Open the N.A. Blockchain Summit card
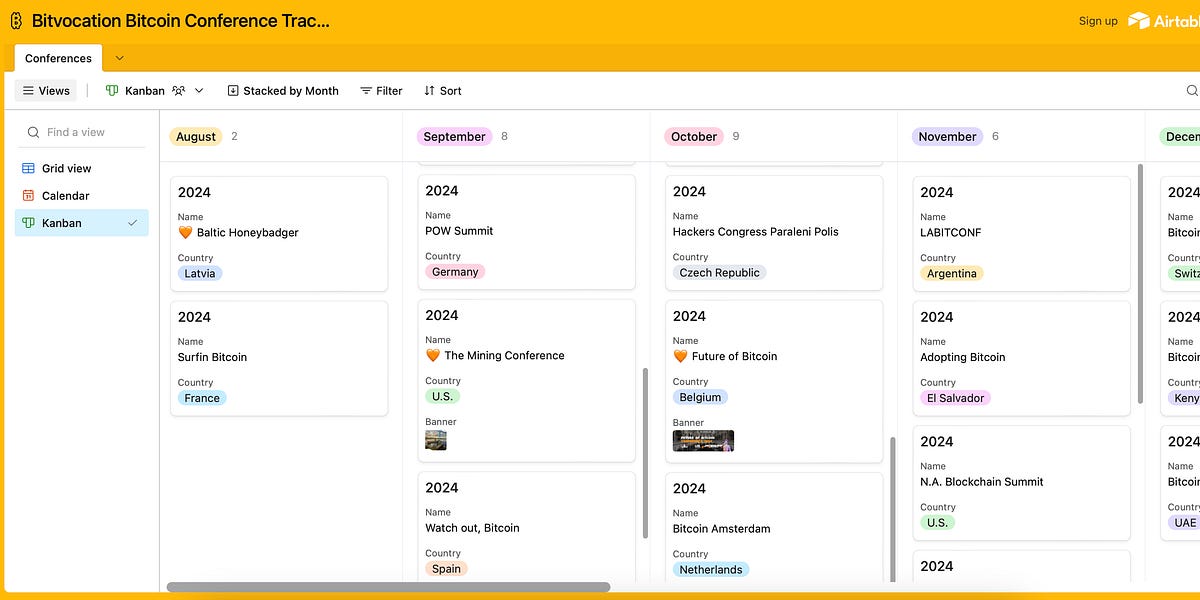 (x=1021, y=483)
